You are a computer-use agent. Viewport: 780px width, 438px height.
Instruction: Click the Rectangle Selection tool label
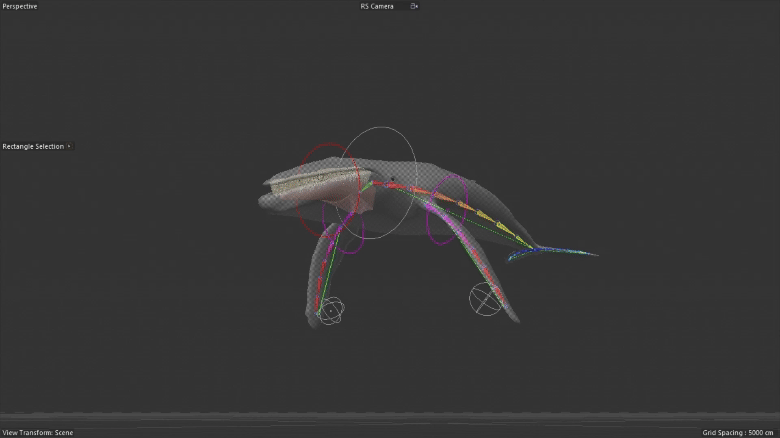point(33,146)
